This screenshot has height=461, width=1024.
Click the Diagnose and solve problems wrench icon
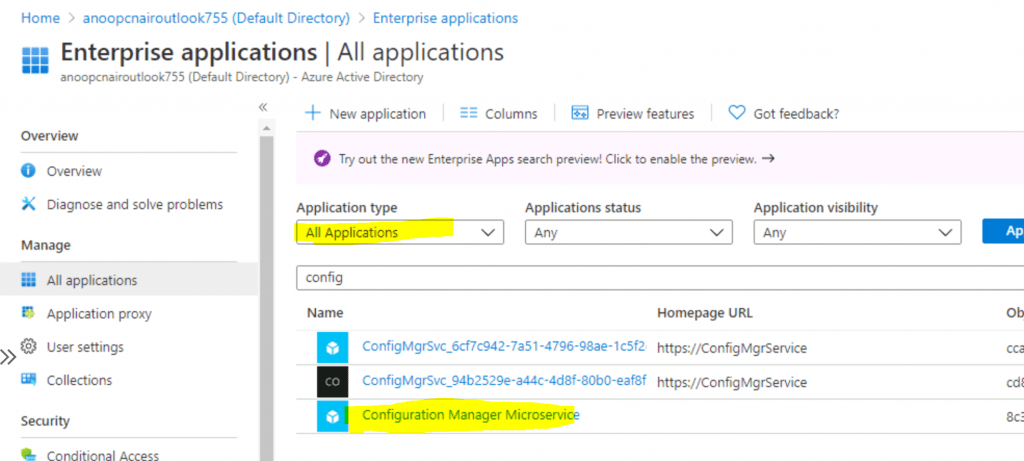28,204
